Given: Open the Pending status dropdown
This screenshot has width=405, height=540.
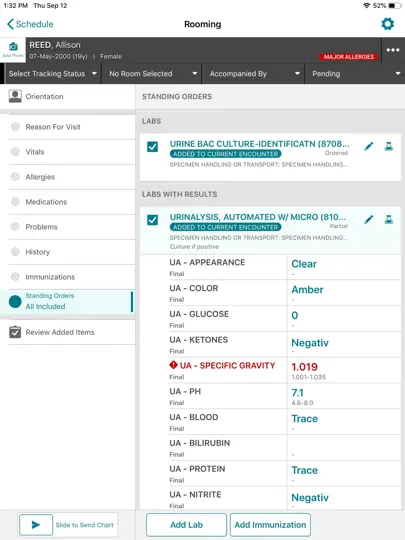Looking at the screenshot, I should point(355,74).
